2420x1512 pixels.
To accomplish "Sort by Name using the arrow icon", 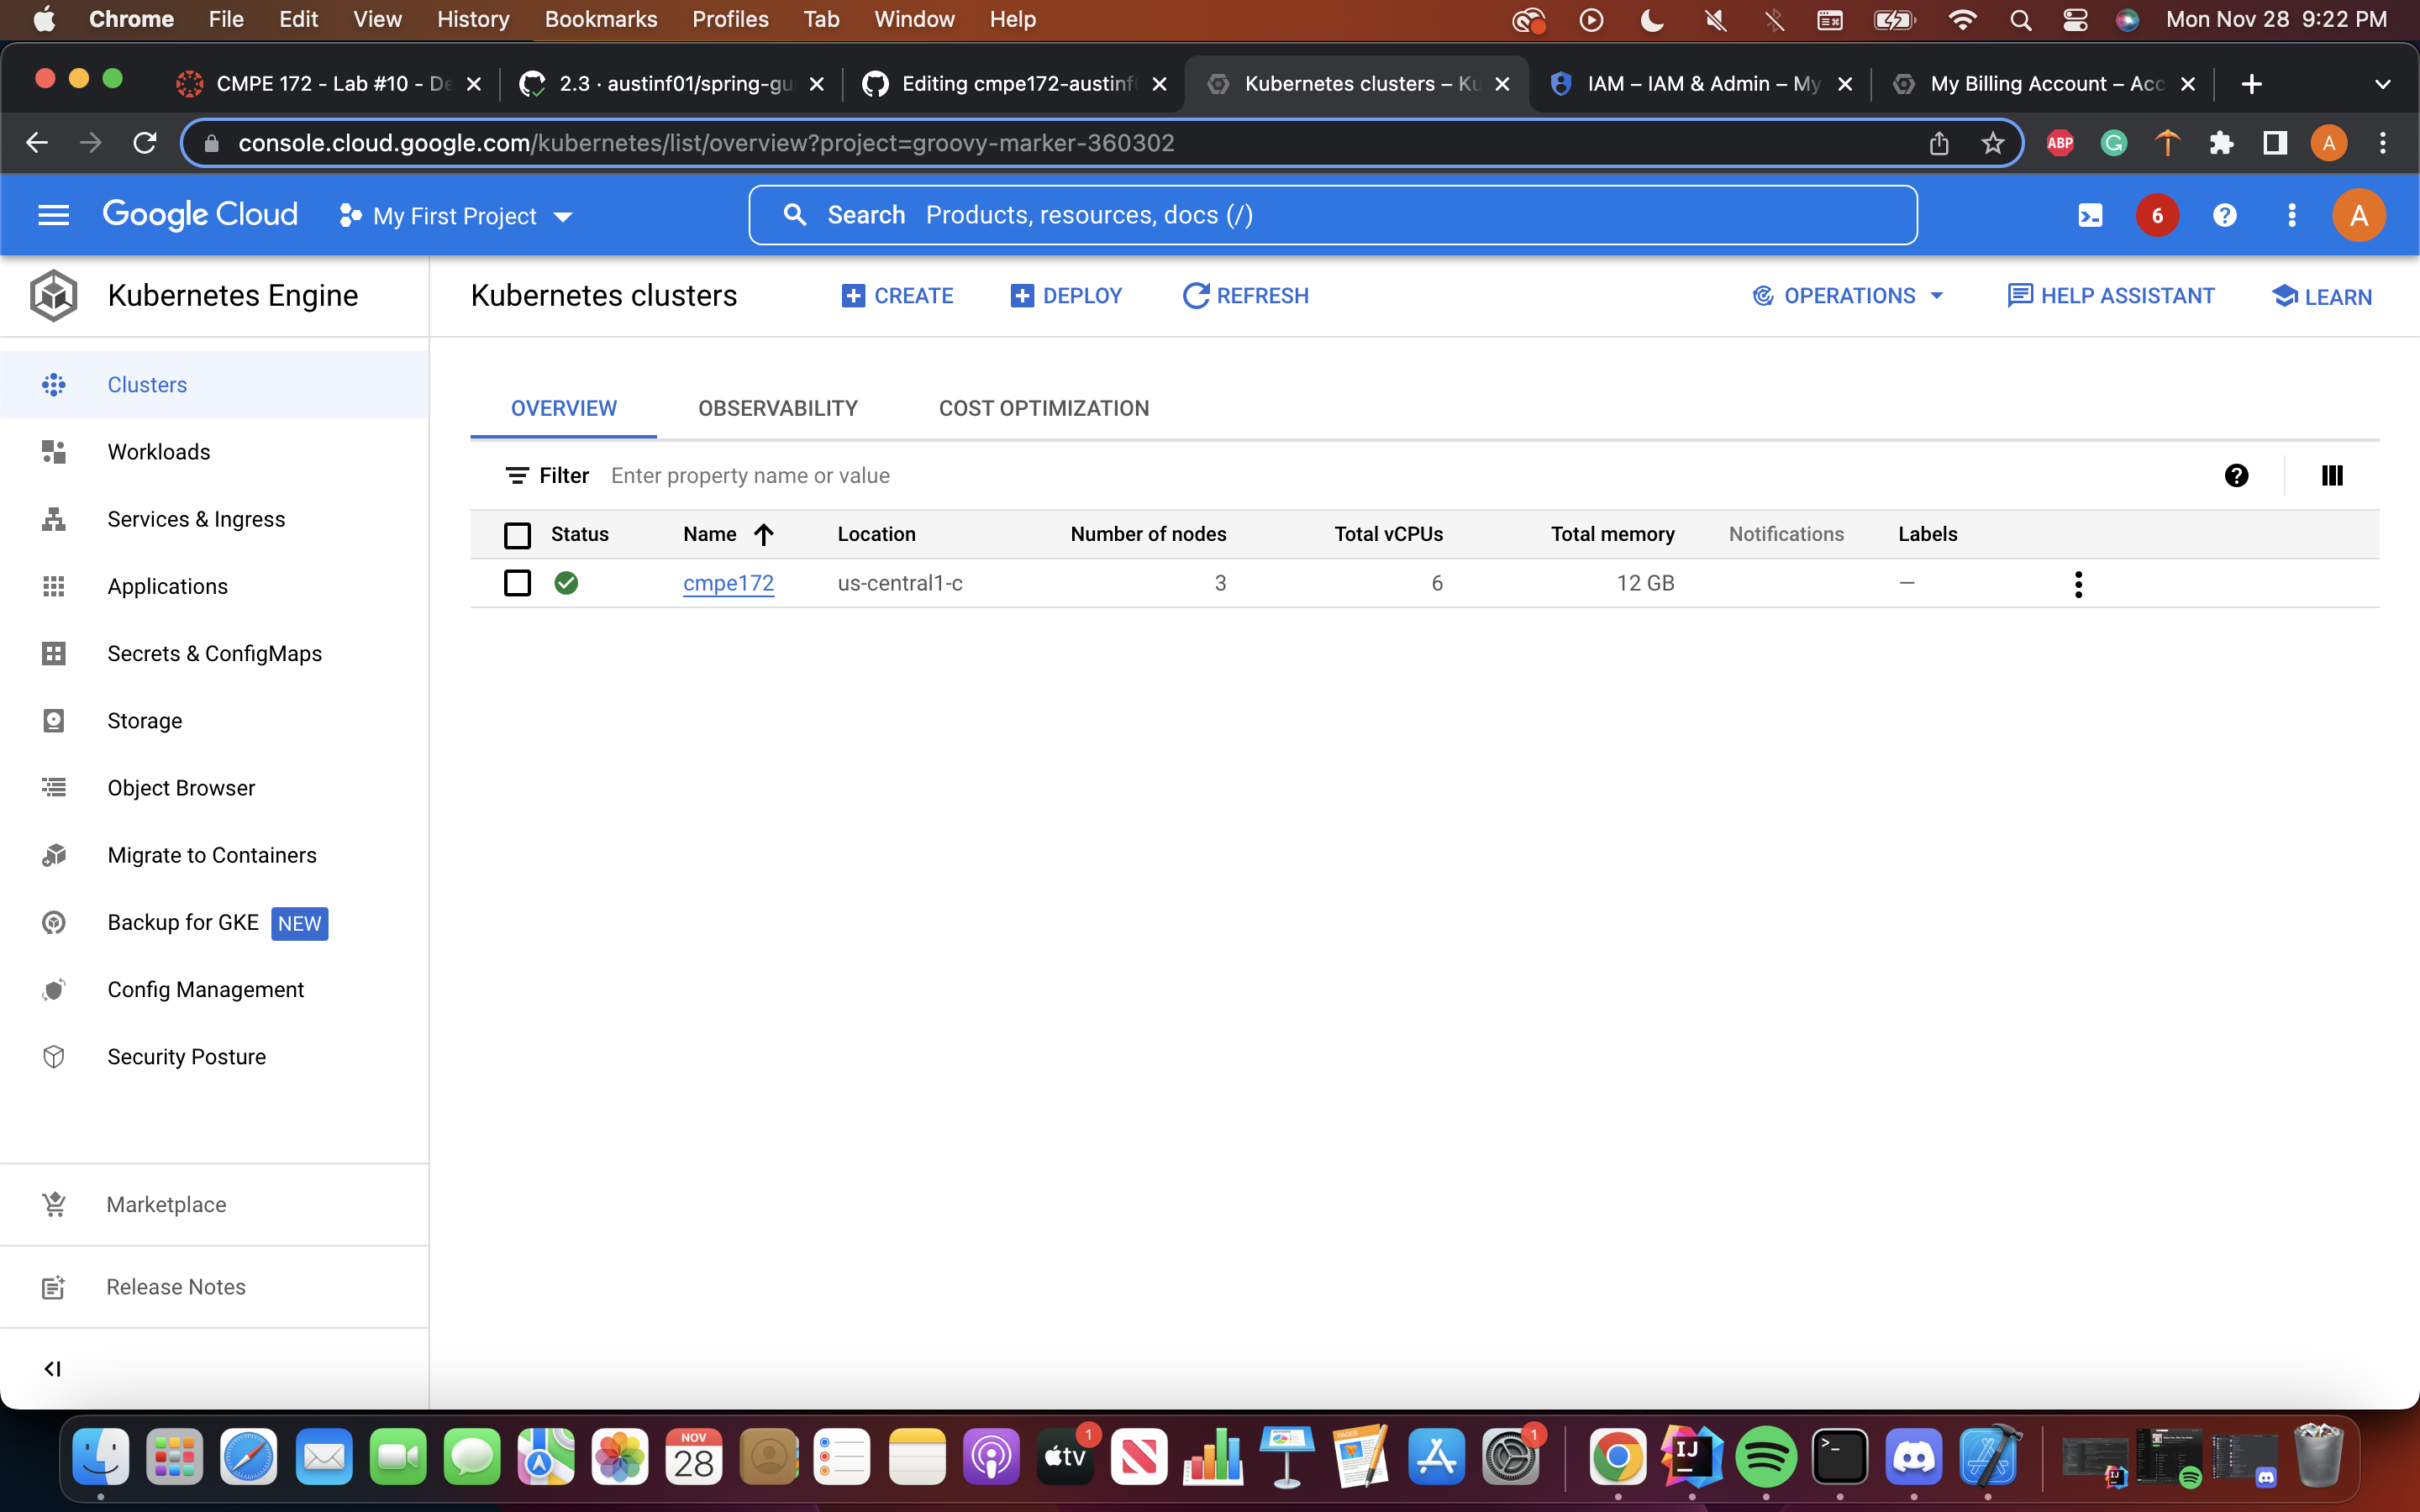I will pos(764,534).
